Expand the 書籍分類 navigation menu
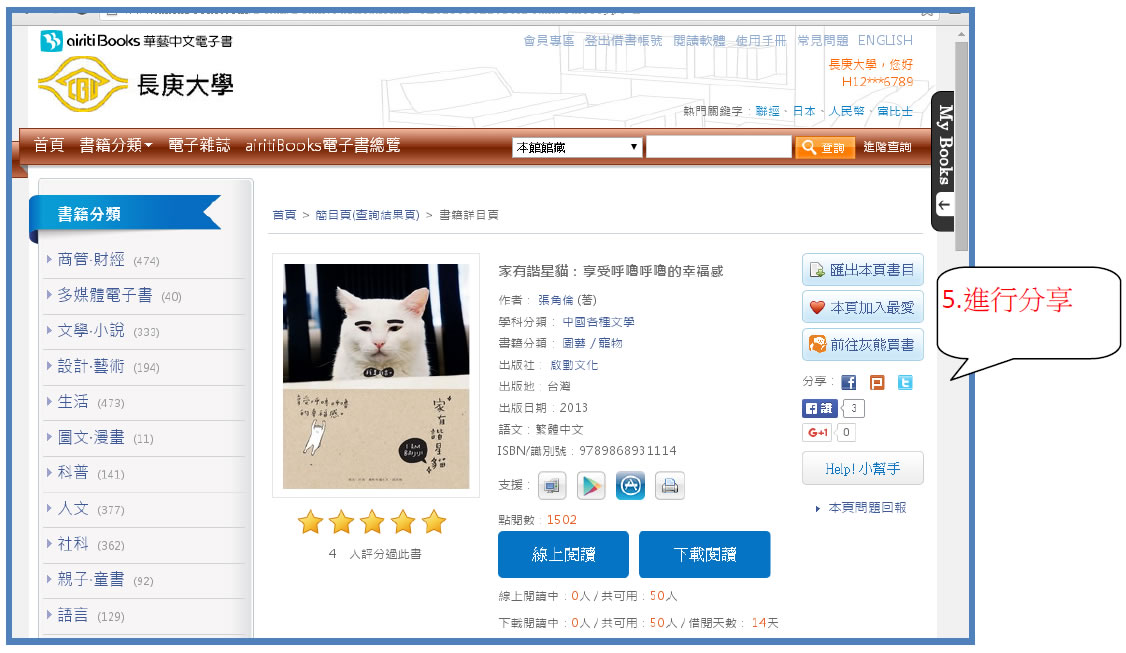1126x653 pixels. [x=116, y=146]
